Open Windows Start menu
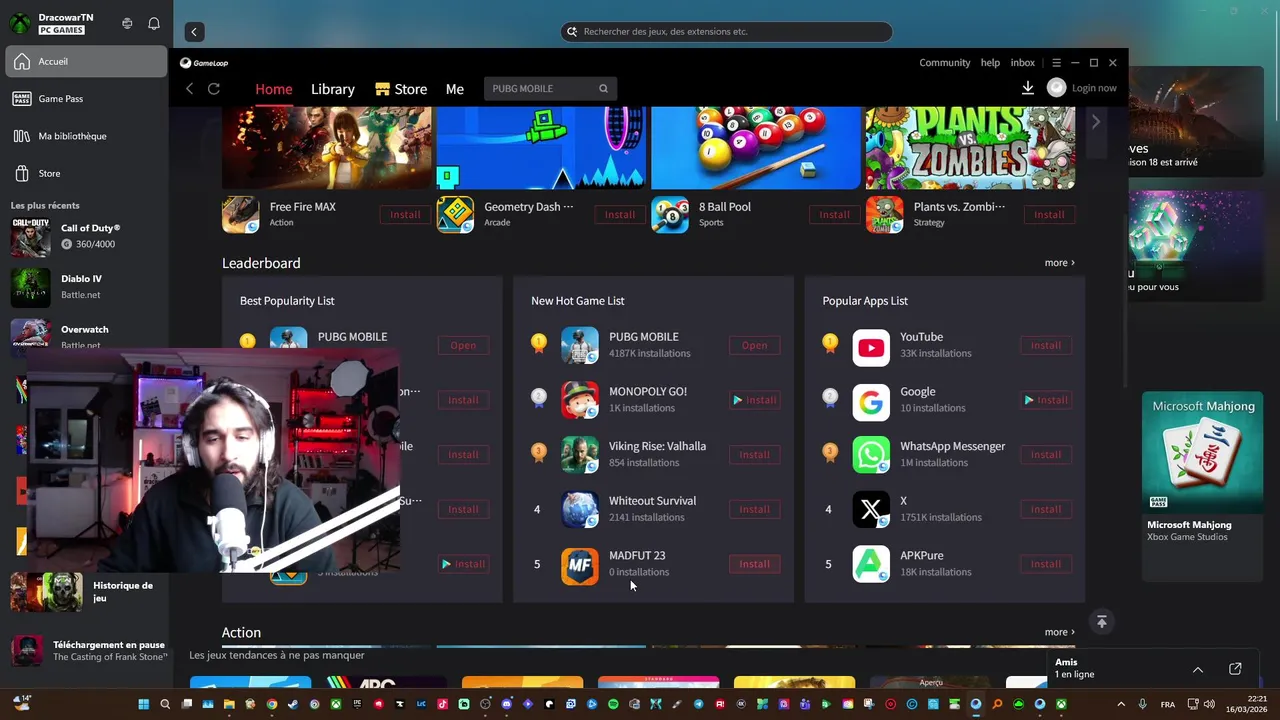1280x720 pixels. 143,704
